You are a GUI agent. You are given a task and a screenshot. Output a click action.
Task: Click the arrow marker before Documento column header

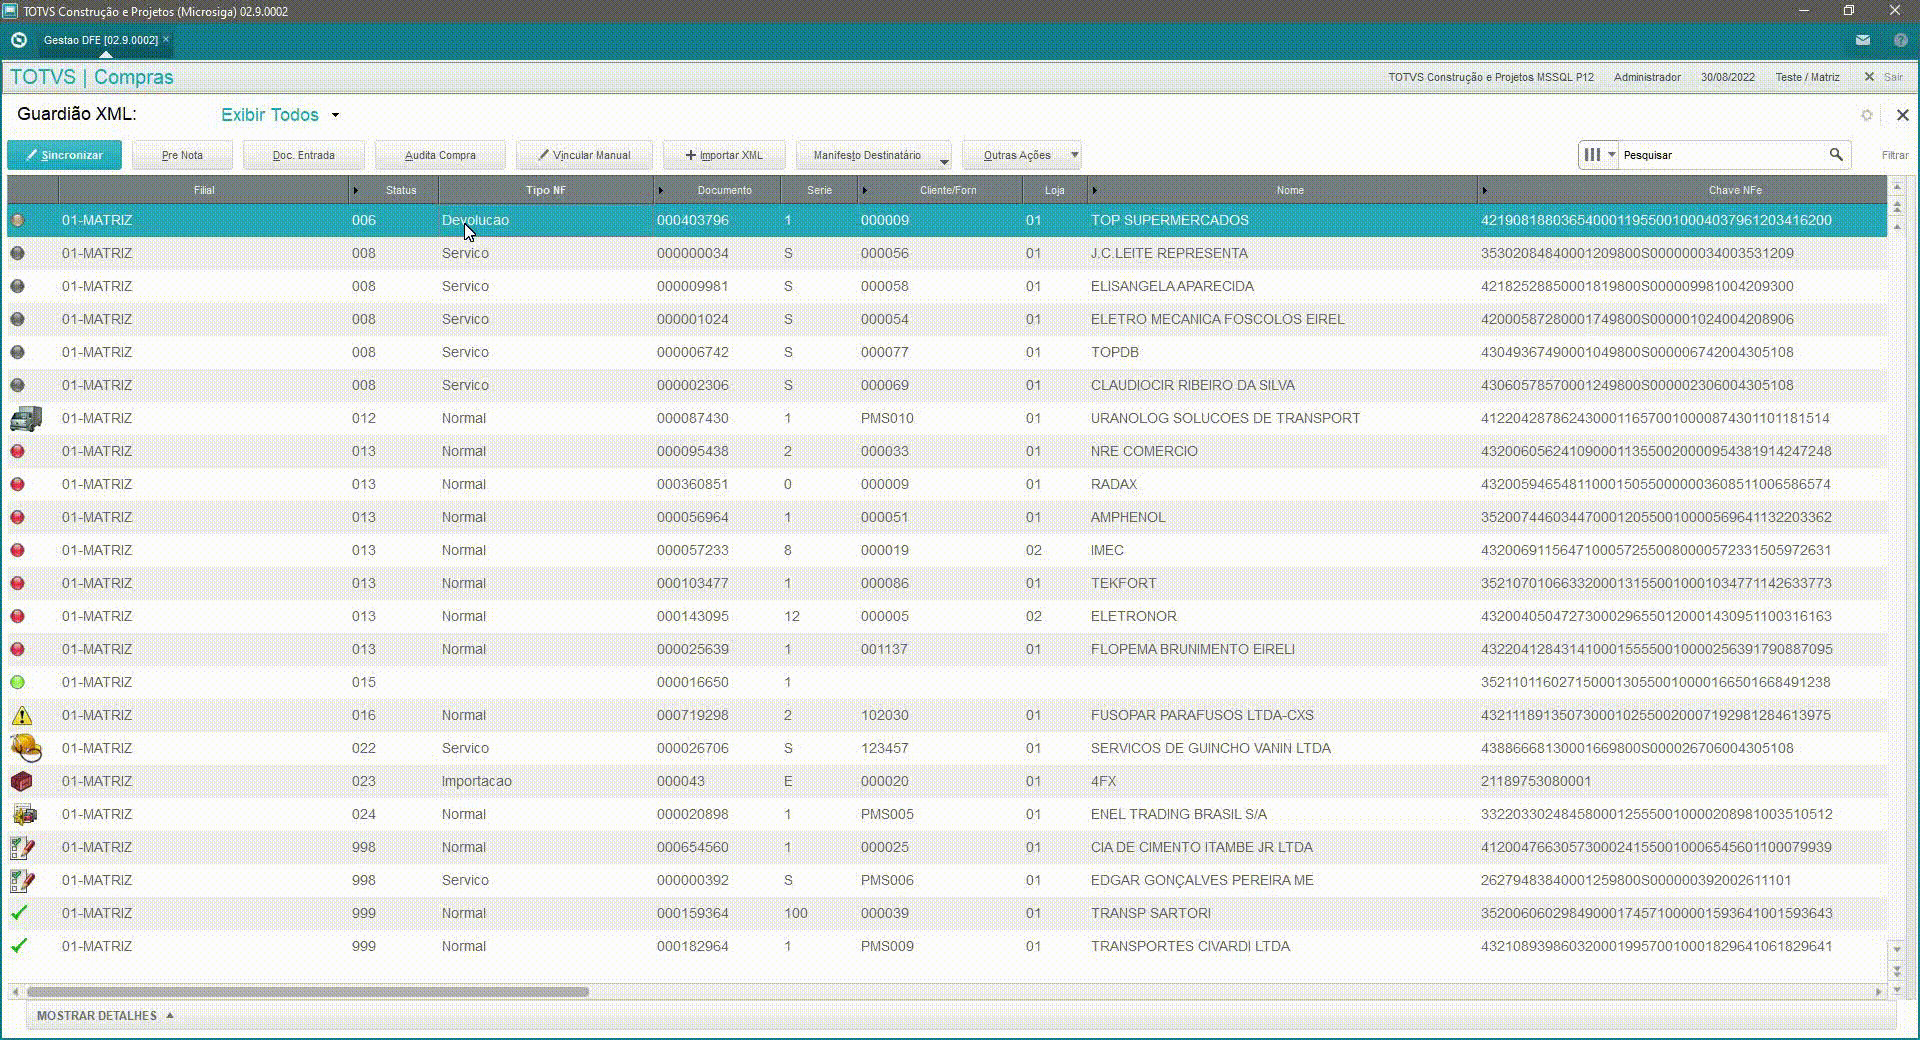(660, 190)
